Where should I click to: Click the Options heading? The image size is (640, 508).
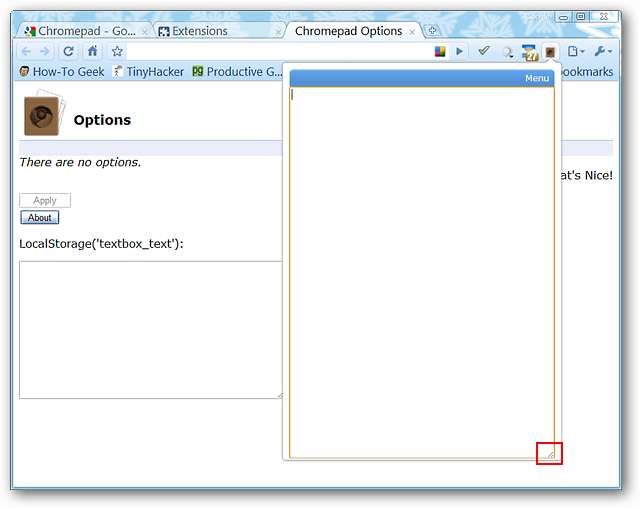coord(102,120)
